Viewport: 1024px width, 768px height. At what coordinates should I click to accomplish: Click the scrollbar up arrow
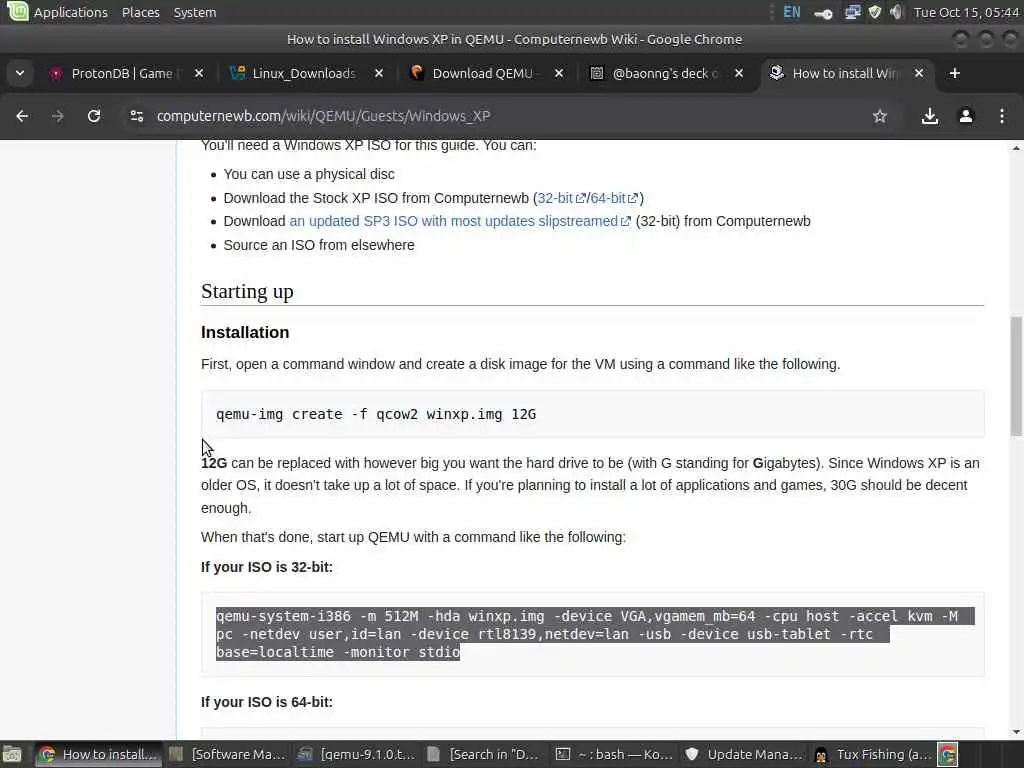coord(1016,148)
